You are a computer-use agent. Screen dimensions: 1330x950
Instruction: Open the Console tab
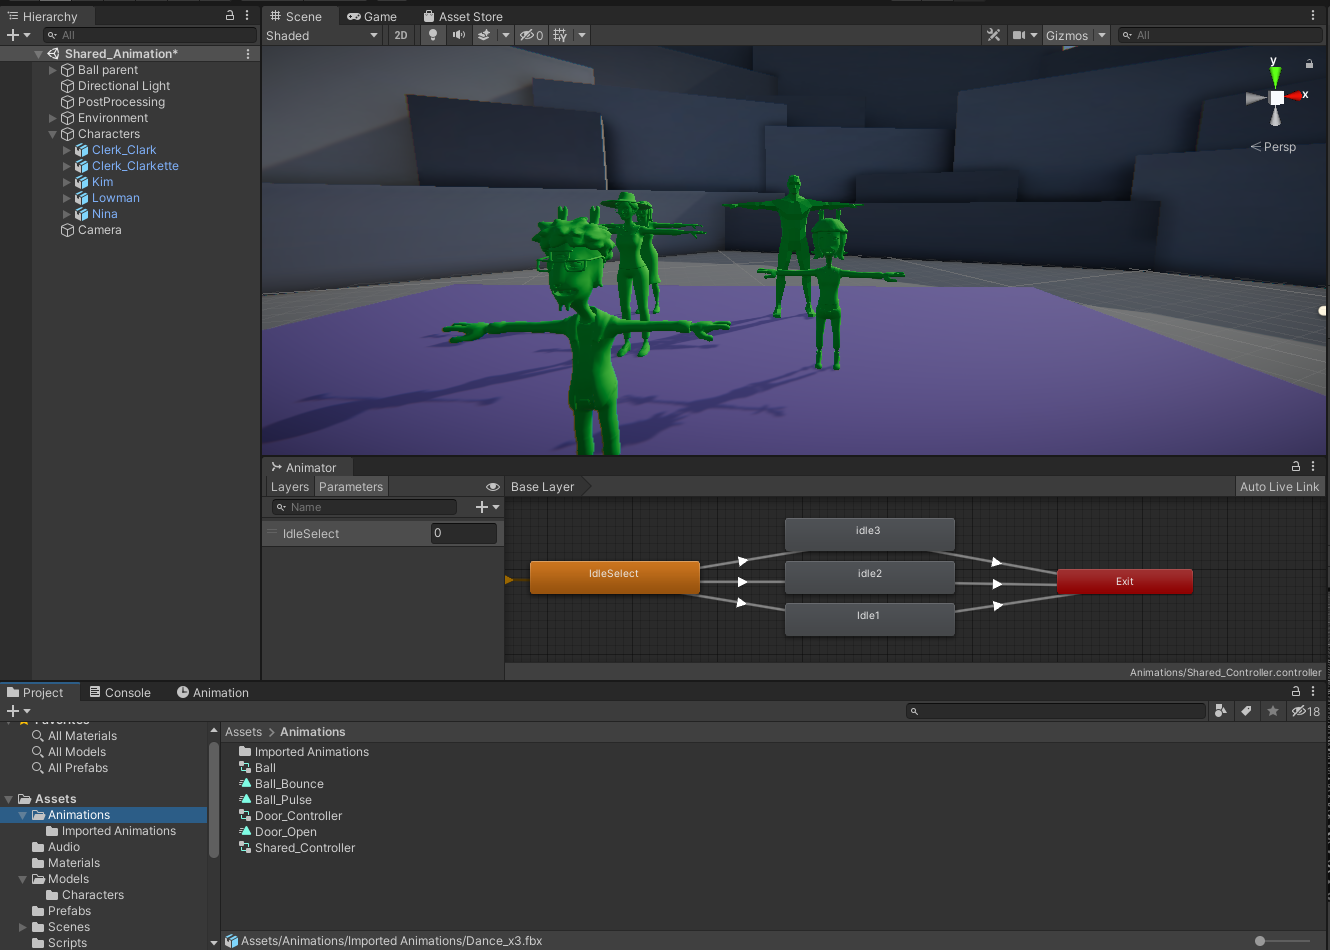120,692
